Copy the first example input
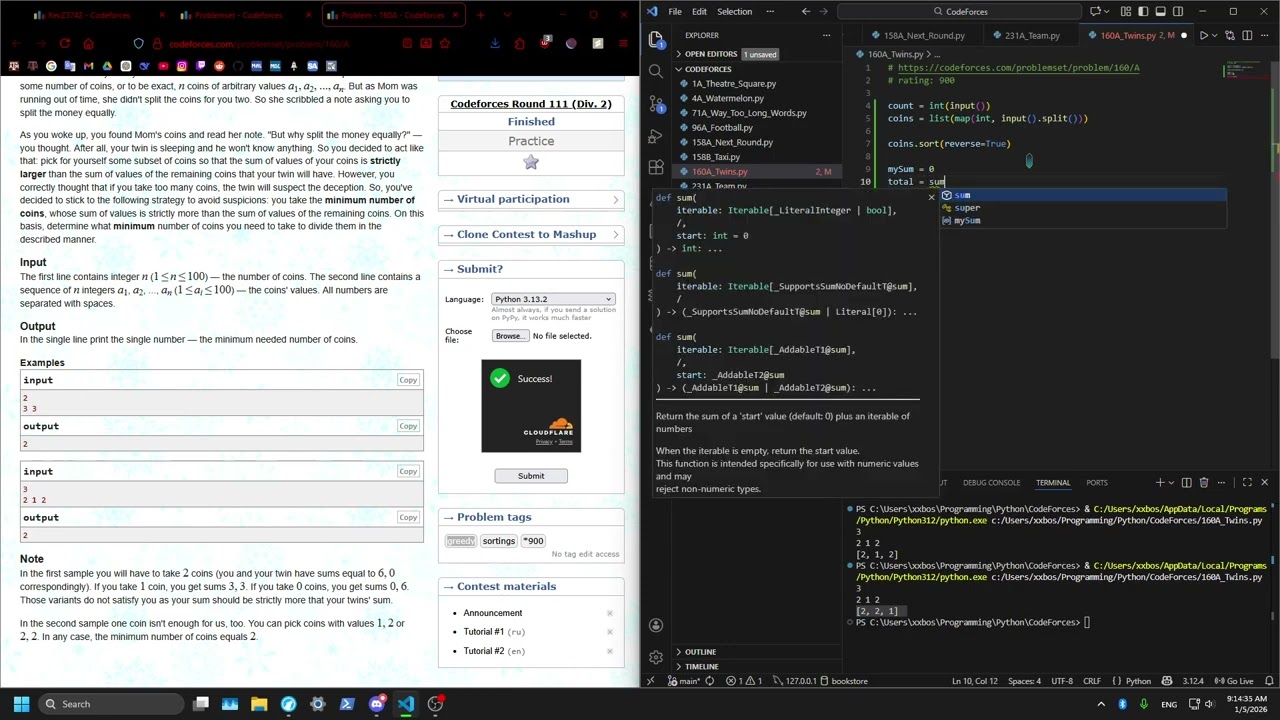This screenshot has height=720, width=1280. click(x=408, y=380)
